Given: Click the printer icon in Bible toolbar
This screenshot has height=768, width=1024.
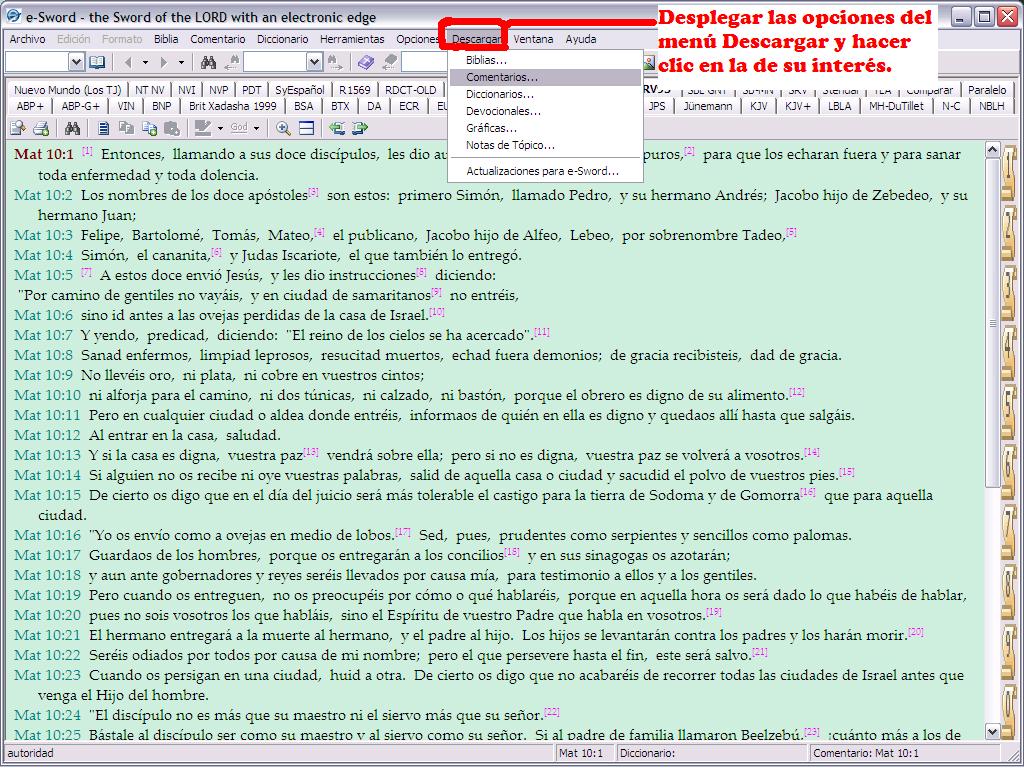Looking at the screenshot, I should click(41, 129).
